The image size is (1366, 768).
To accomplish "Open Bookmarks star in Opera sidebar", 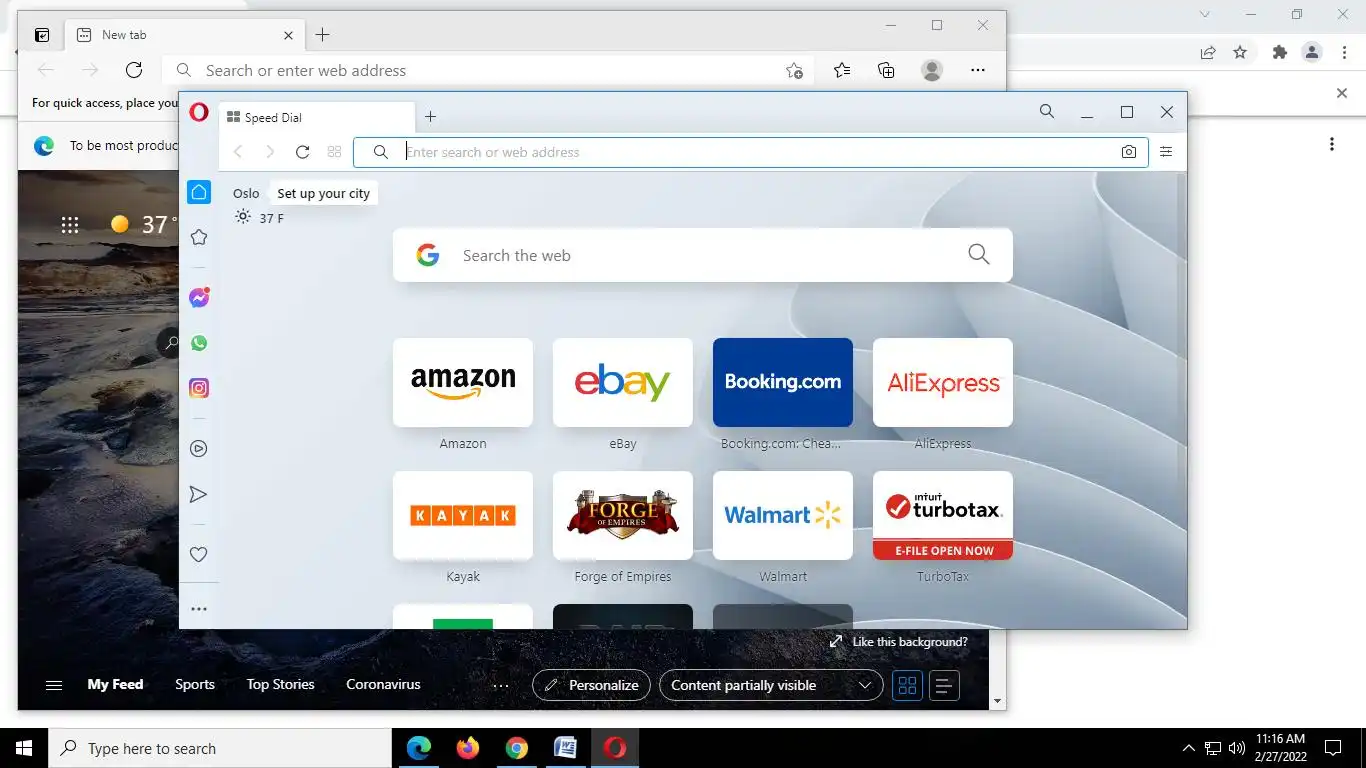I will [x=199, y=237].
